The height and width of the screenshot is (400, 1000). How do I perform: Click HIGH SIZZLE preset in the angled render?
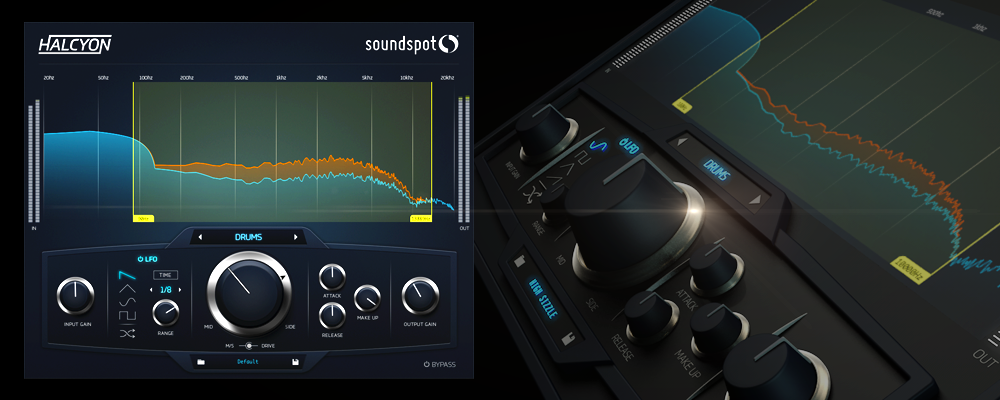pyautogui.click(x=543, y=298)
